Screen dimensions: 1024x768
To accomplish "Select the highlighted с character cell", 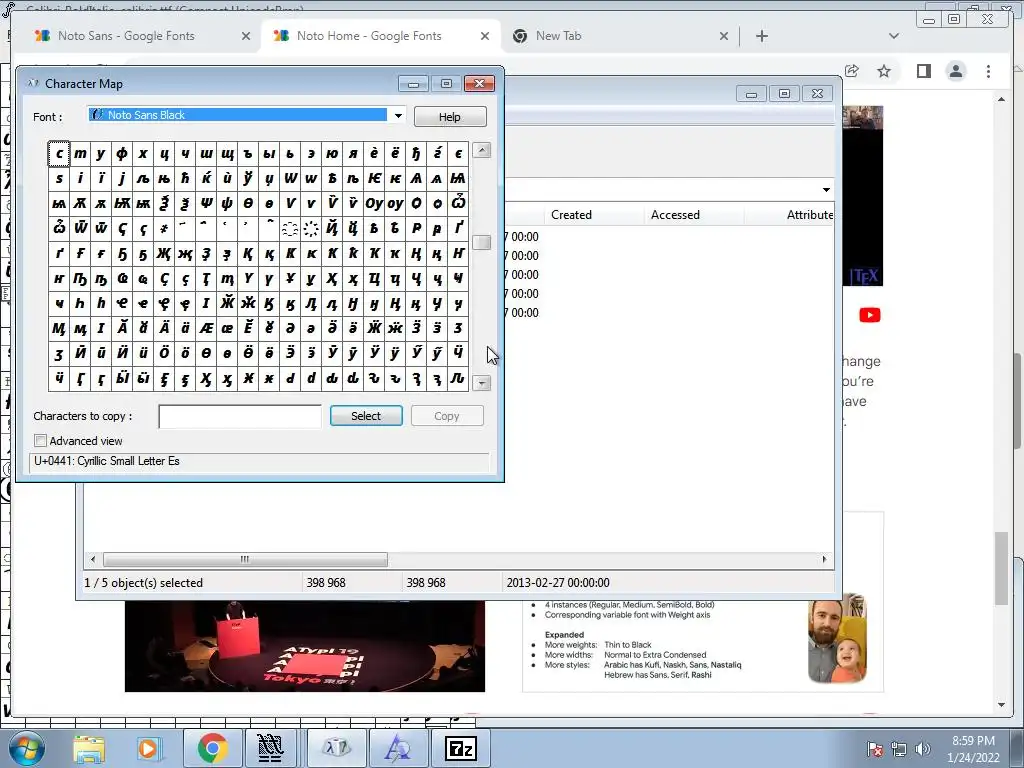I will (x=59, y=153).
